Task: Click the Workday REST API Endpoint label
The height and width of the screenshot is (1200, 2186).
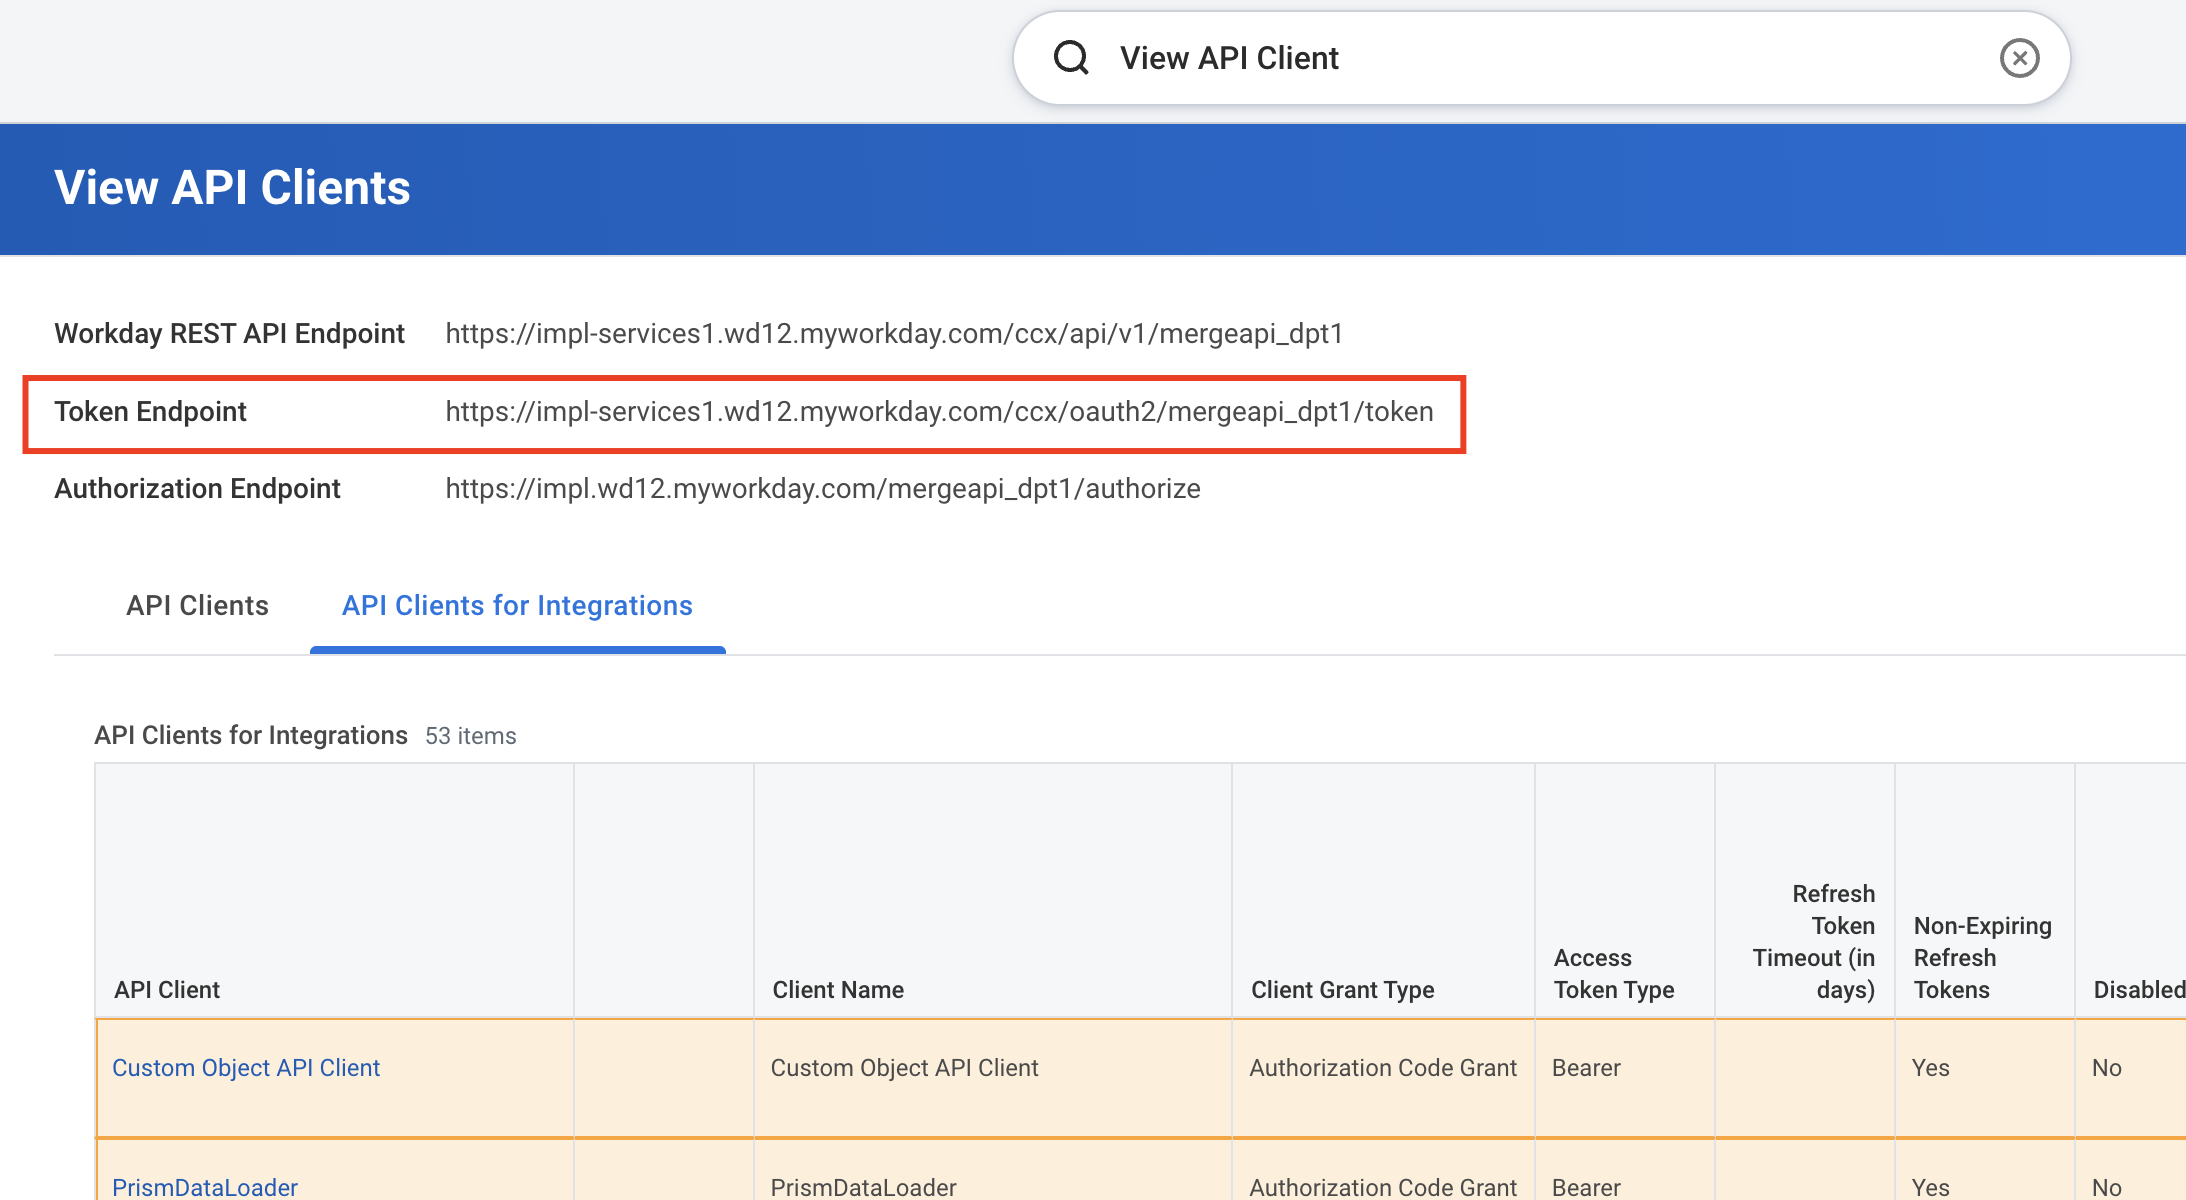Action: point(229,333)
